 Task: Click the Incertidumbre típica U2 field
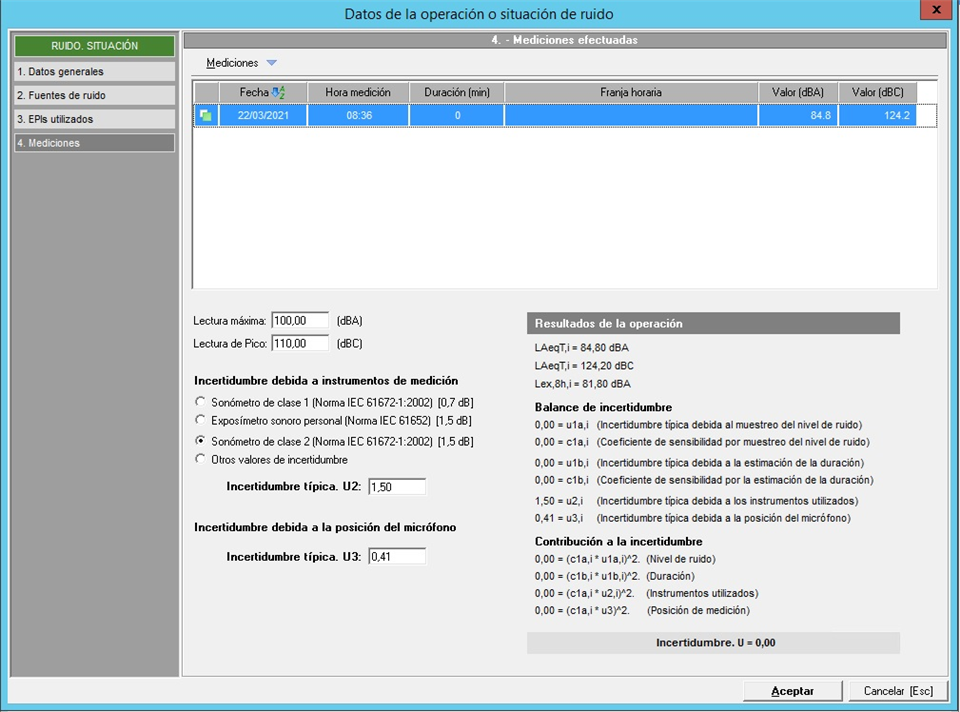pos(397,487)
